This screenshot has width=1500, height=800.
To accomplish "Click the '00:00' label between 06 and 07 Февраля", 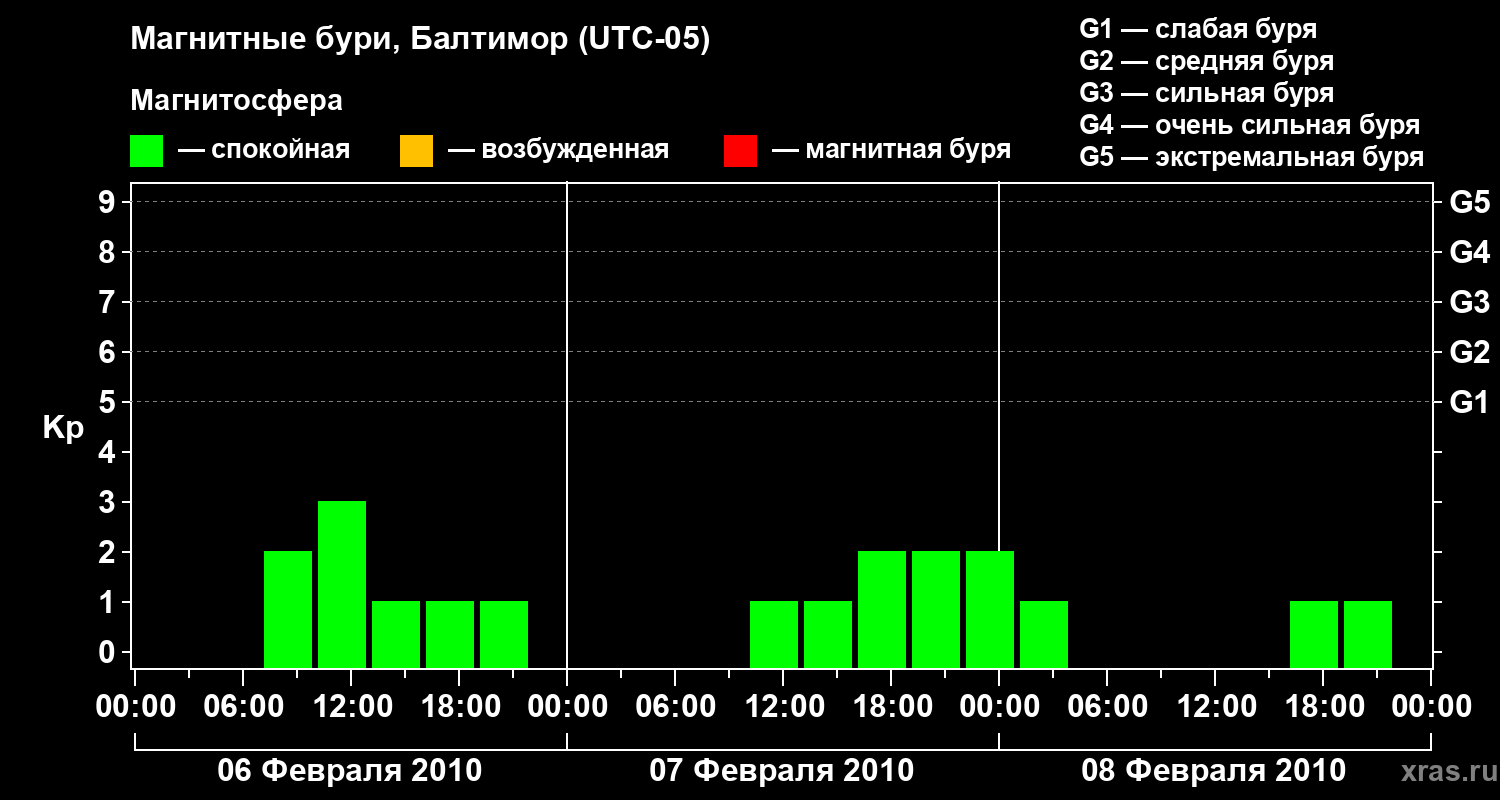I will [567, 707].
